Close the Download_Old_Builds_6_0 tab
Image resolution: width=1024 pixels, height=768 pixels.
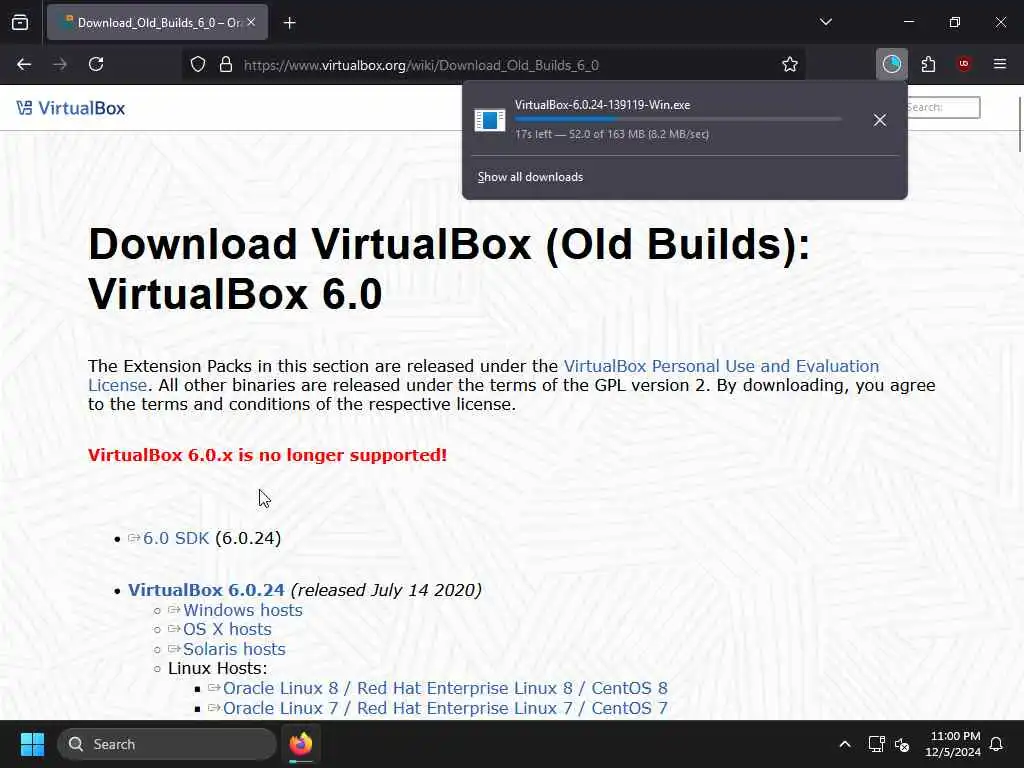(251, 22)
